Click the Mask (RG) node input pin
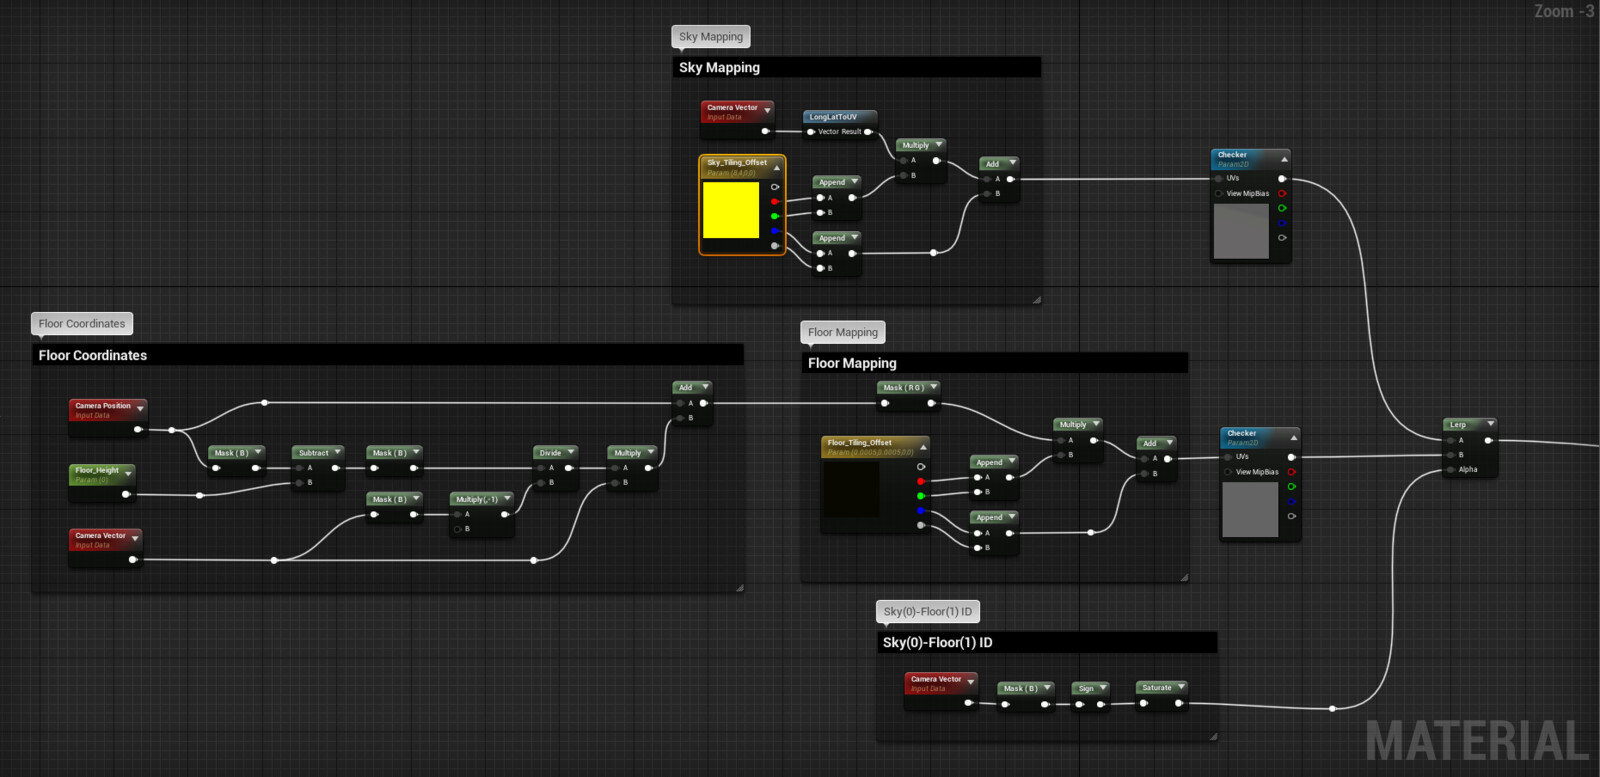The image size is (1600, 777). point(884,404)
